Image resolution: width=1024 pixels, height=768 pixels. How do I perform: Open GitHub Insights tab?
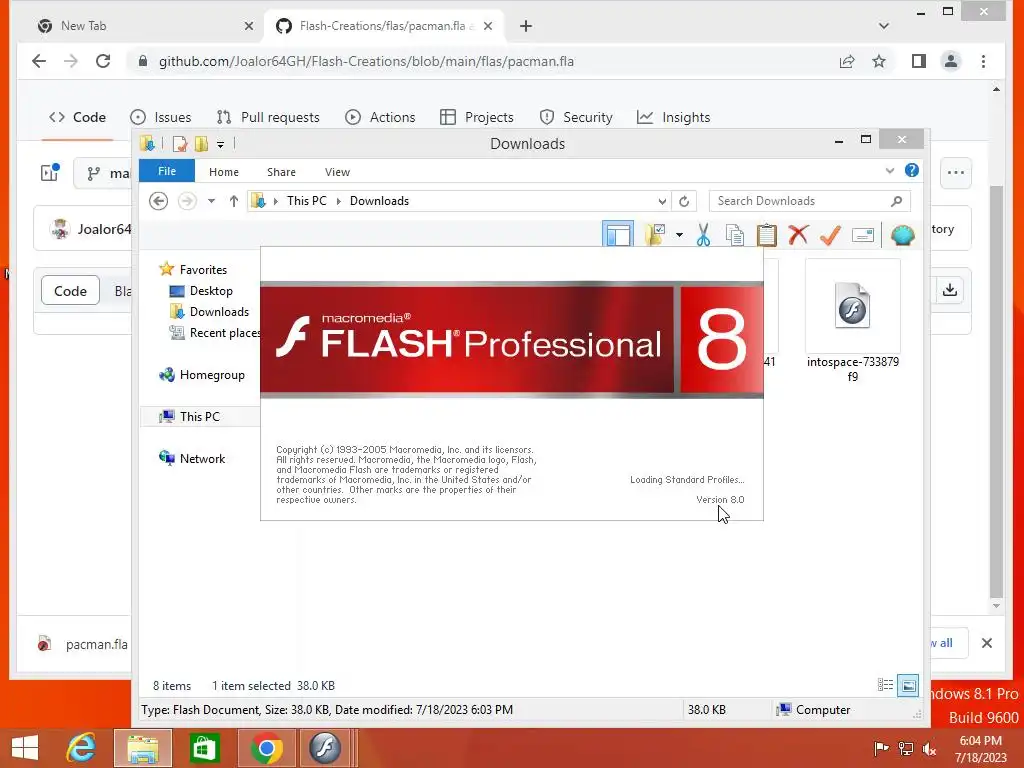point(673,117)
